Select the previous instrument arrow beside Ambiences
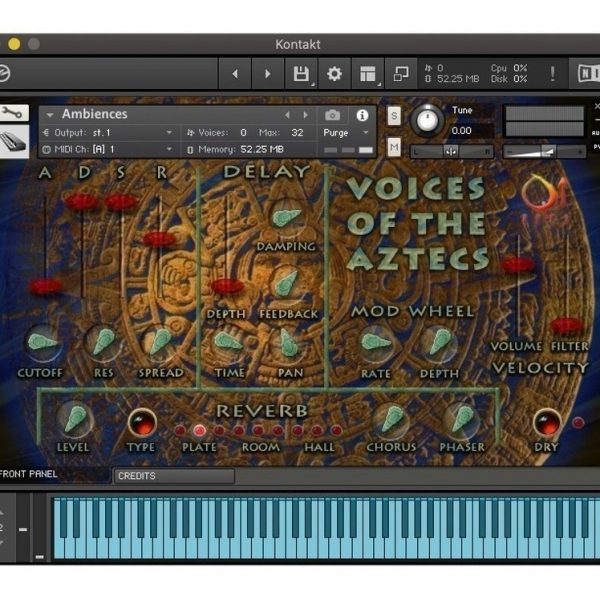The width and height of the screenshot is (600, 600). (x=287, y=115)
